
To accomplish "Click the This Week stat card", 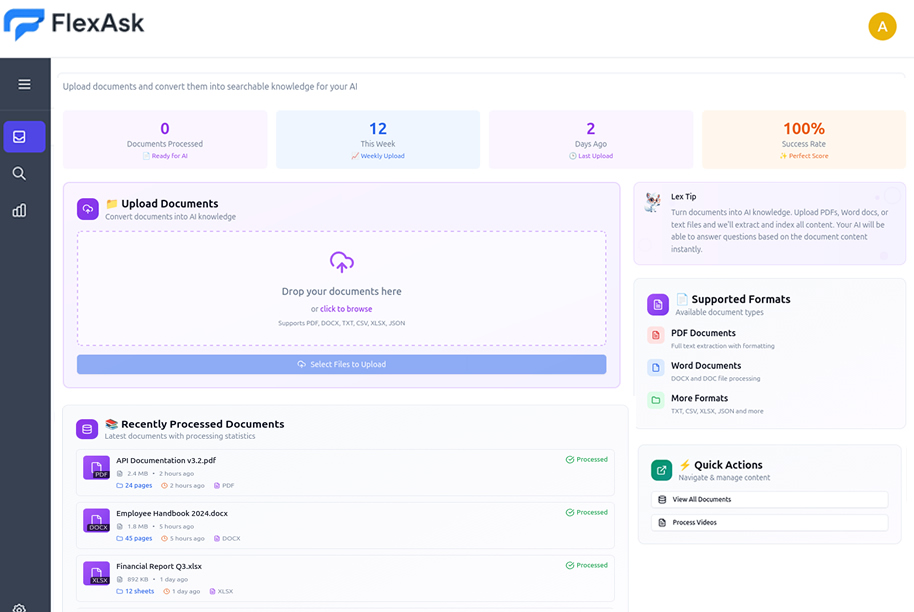I will [x=378, y=139].
